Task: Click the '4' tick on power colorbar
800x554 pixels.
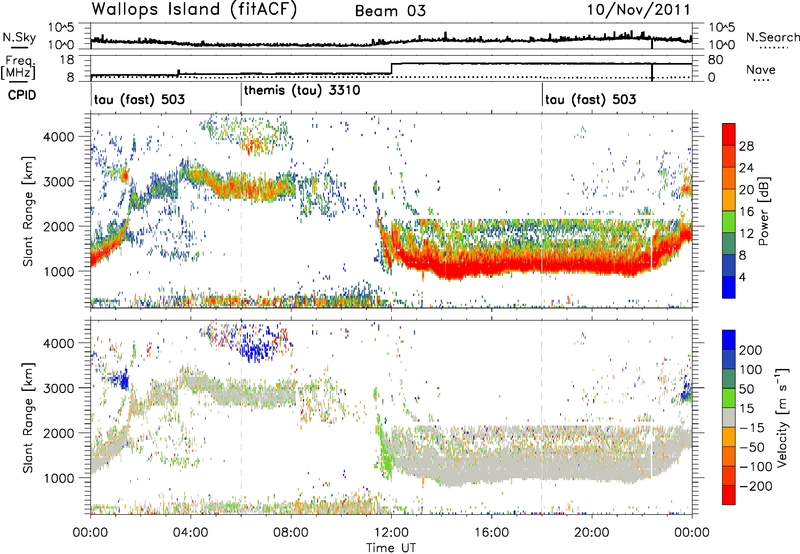Action: [742, 277]
